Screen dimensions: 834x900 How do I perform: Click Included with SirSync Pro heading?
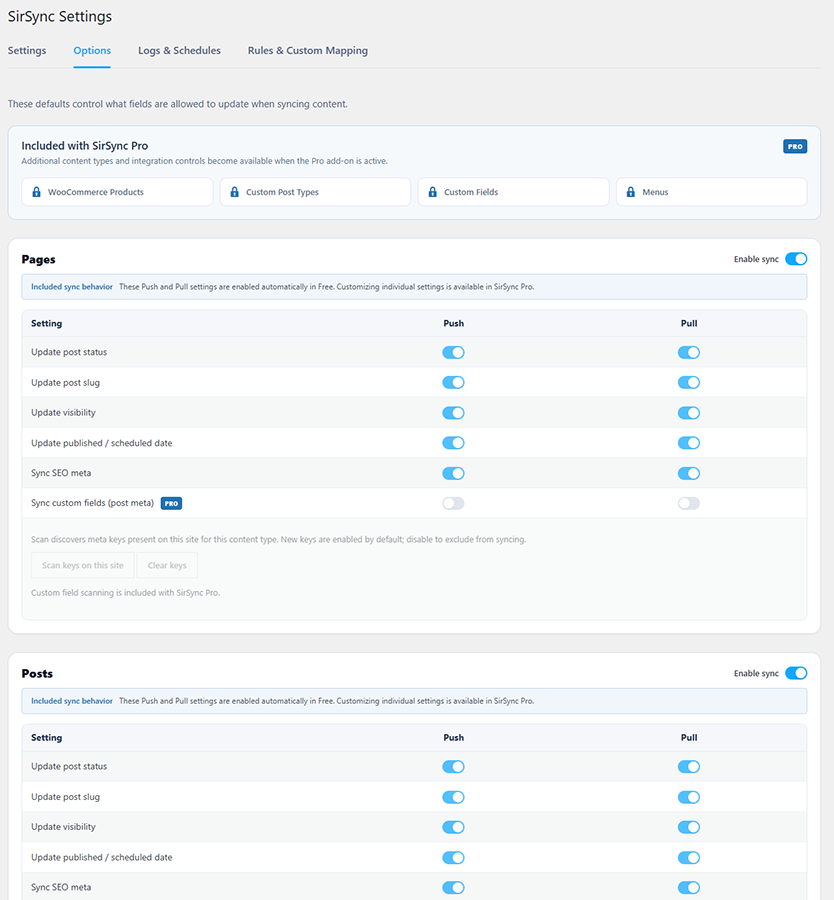[85, 146]
